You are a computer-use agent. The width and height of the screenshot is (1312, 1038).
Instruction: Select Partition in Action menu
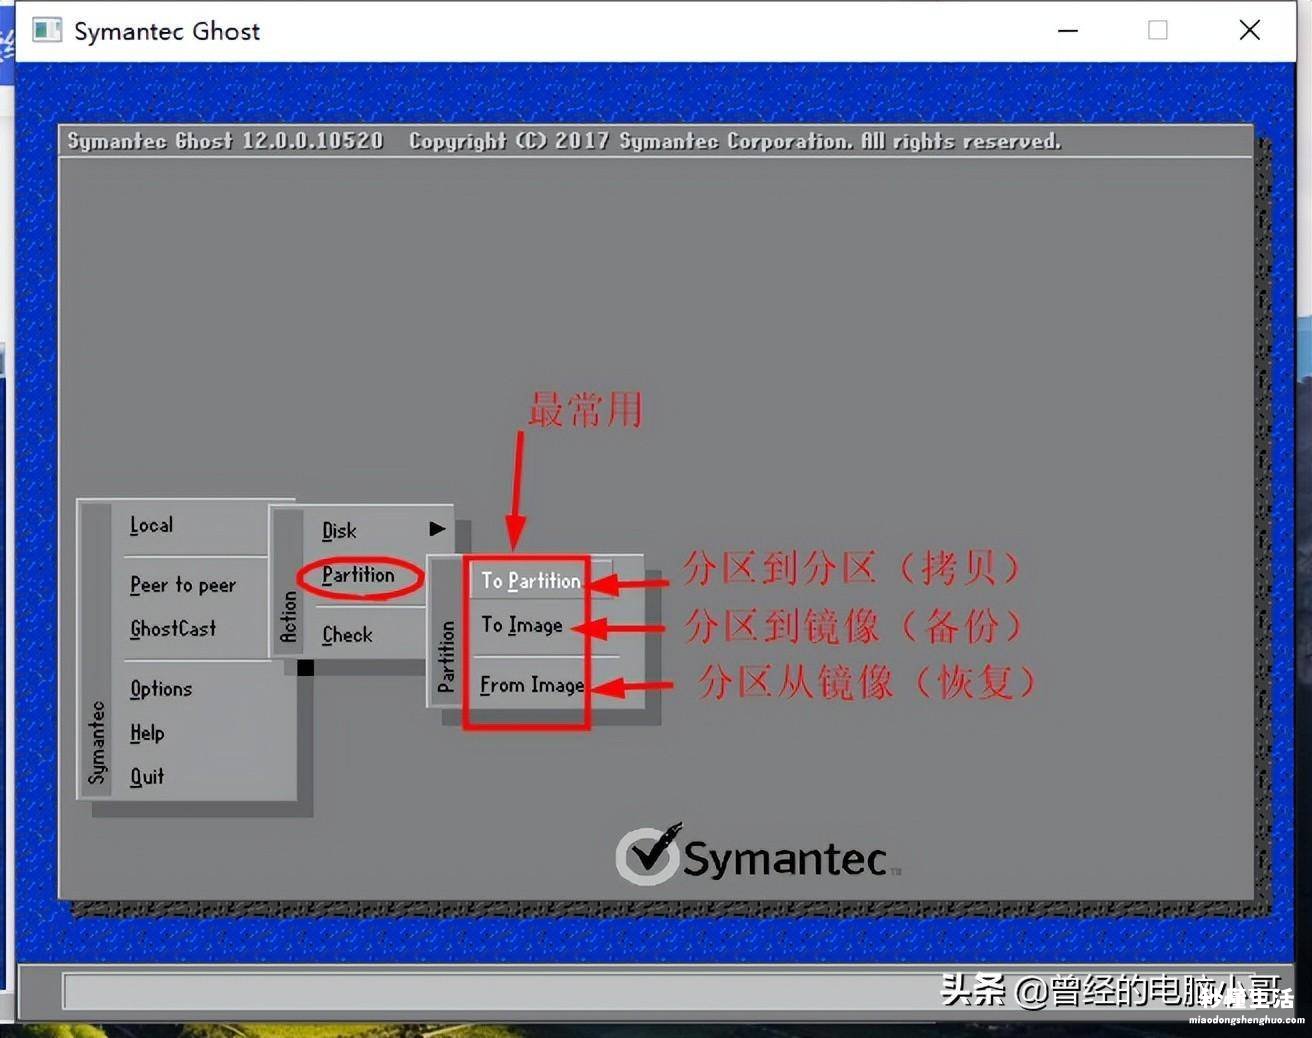click(359, 576)
